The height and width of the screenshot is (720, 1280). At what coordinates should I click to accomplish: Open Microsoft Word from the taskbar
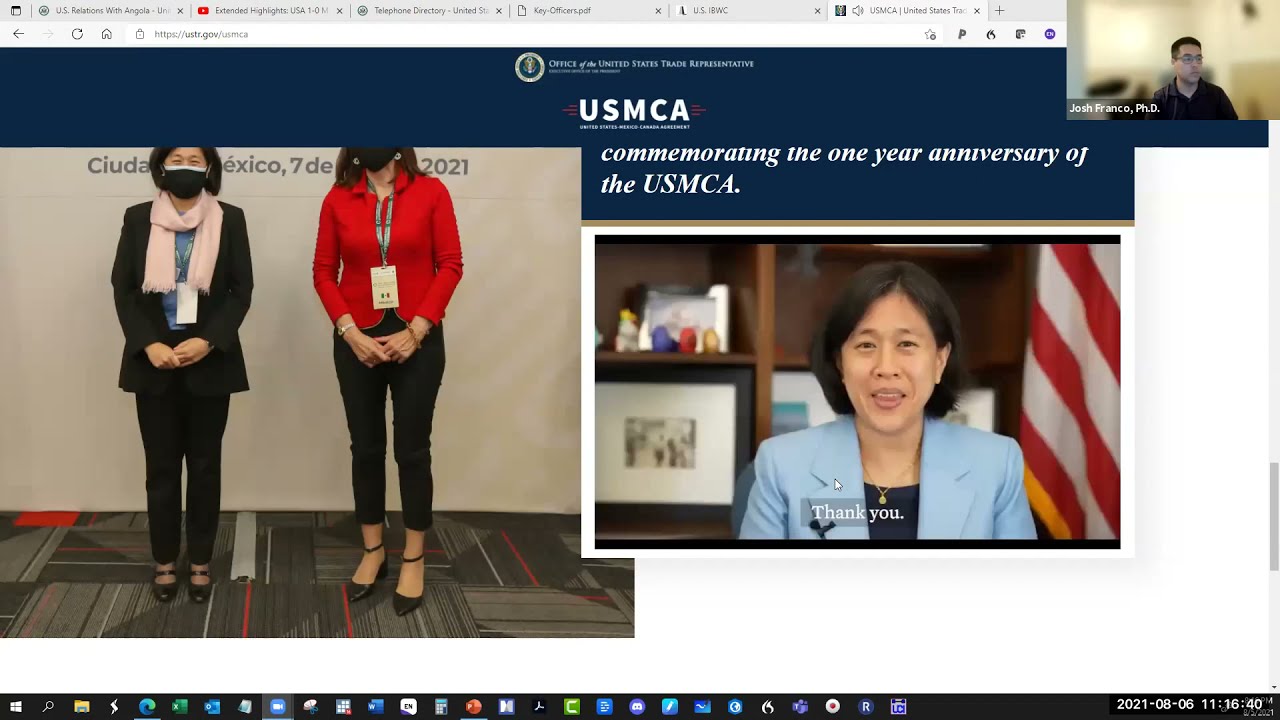pyautogui.click(x=376, y=707)
